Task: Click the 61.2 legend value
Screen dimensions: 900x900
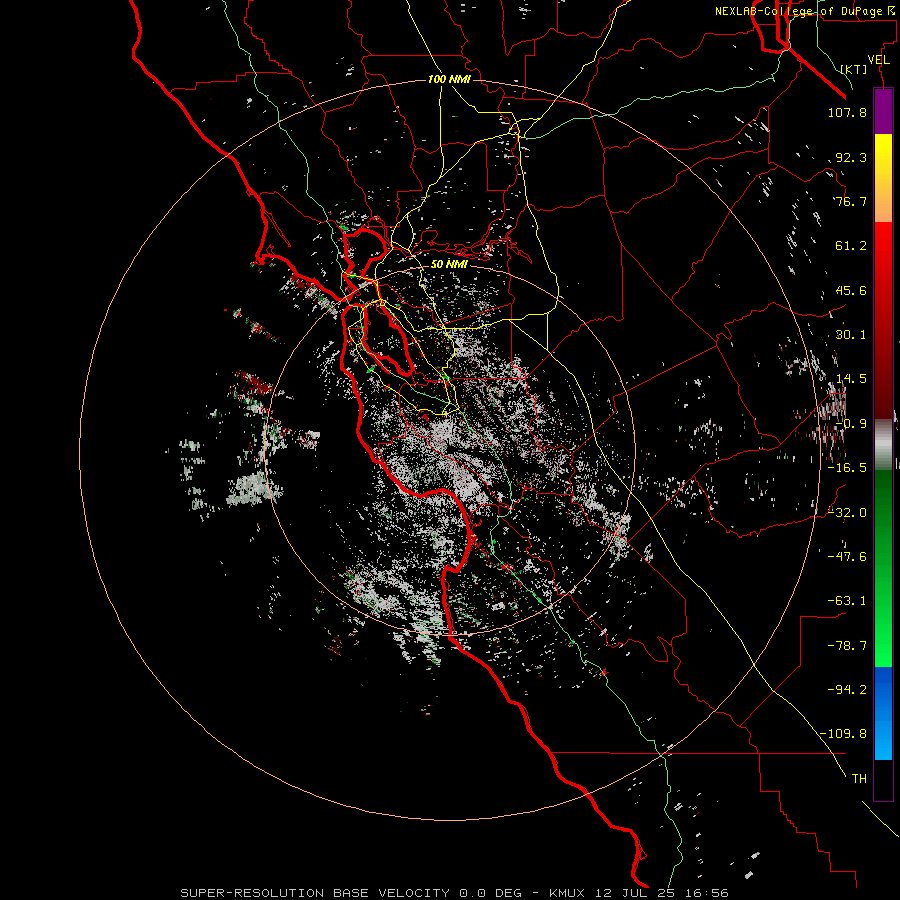Action: 851,246
